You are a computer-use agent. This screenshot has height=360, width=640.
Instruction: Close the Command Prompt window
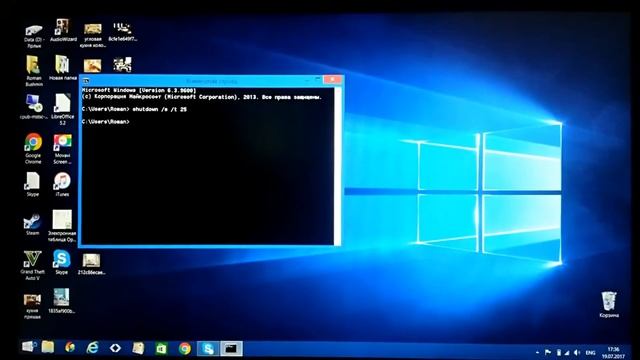tap(332, 79)
